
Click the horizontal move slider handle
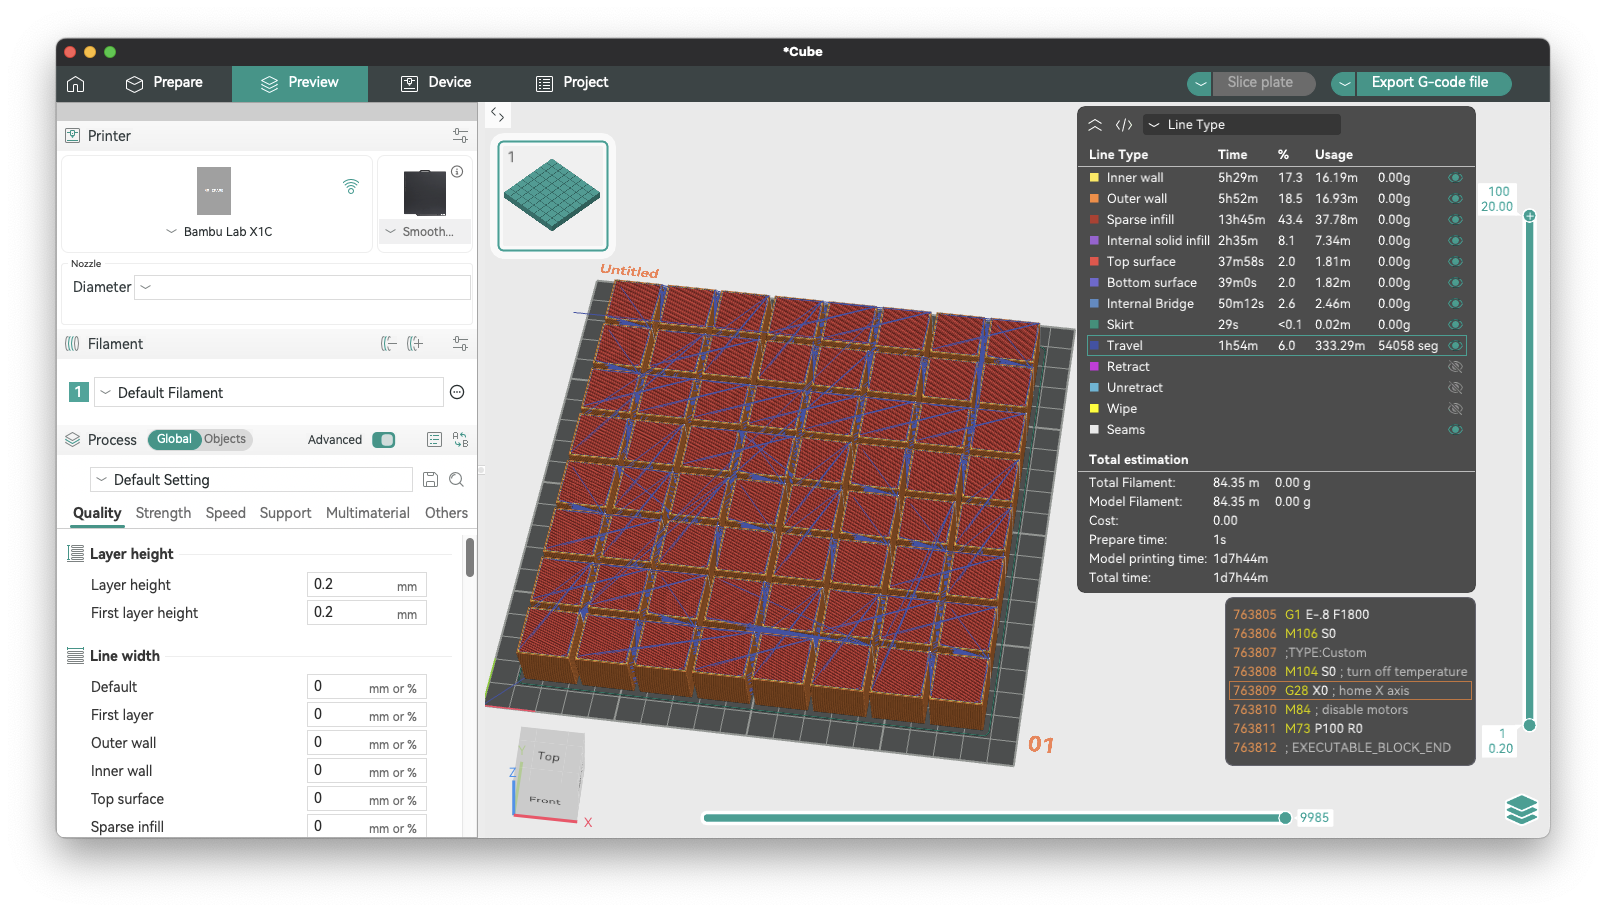pos(1285,818)
